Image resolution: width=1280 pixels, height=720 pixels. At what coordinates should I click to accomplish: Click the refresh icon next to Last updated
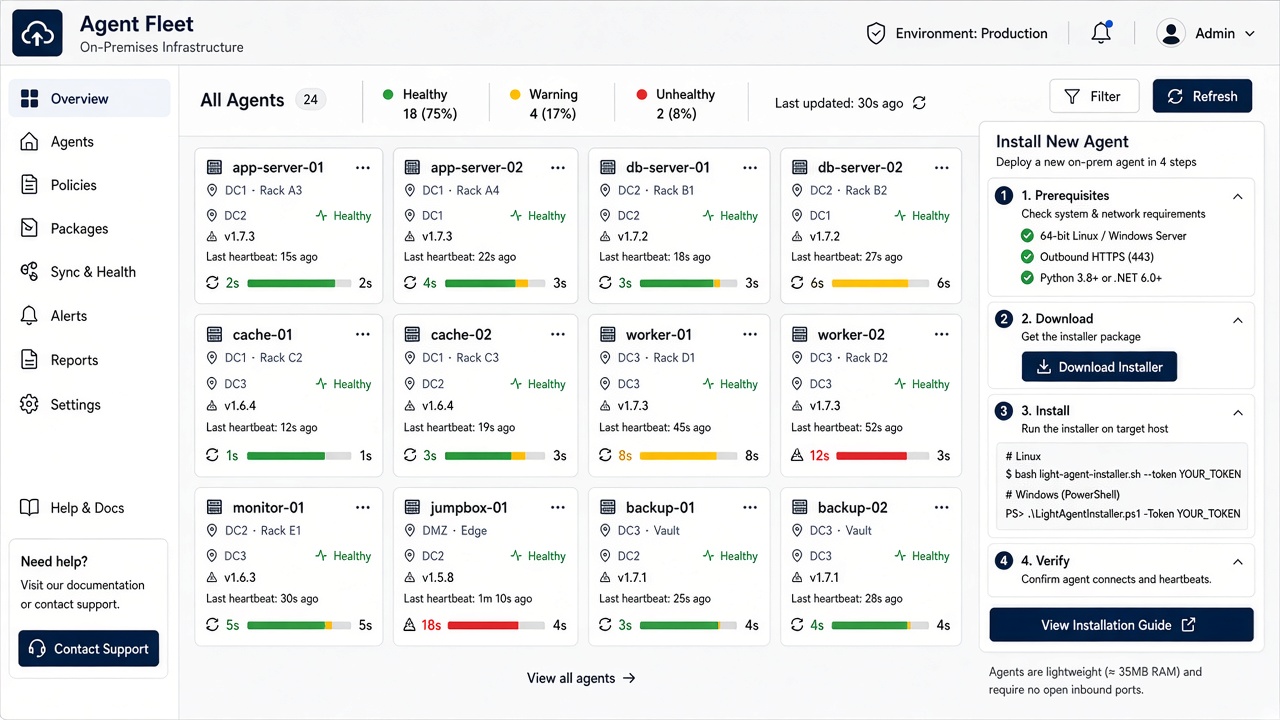tap(919, 103)
